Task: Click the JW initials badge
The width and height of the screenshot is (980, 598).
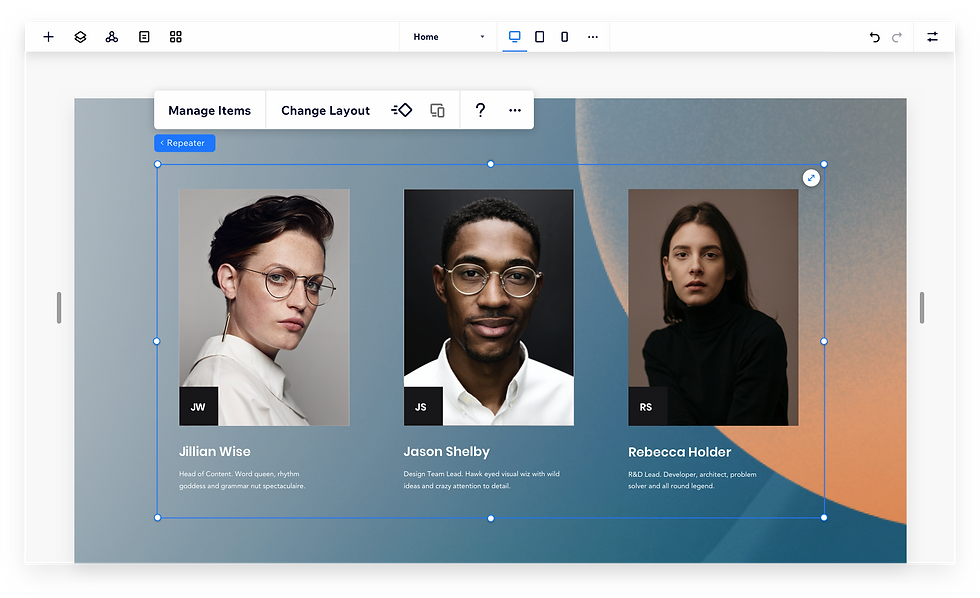Action: 198,407
